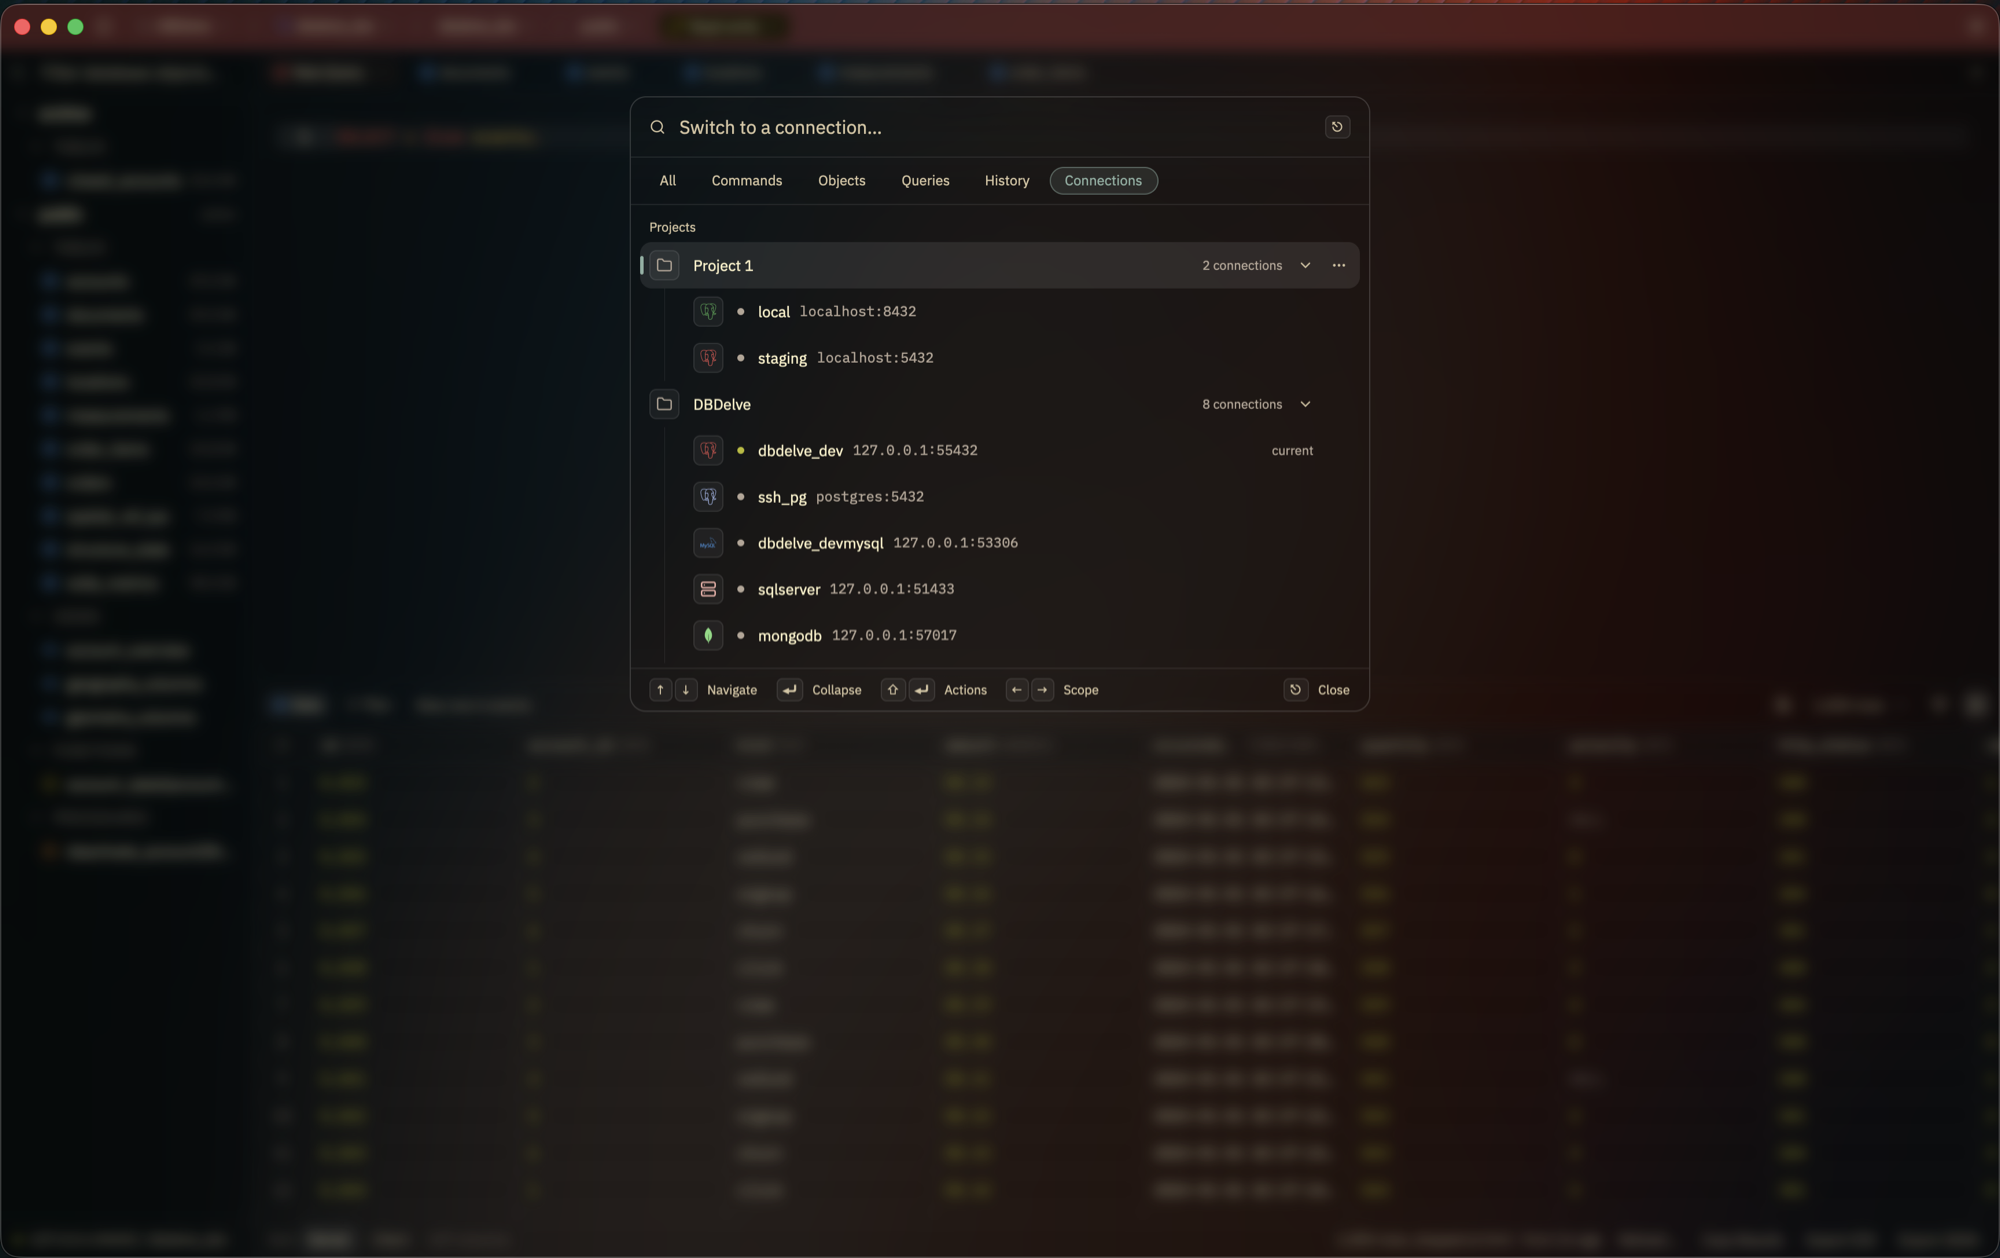Select the Connections tab
The width and height of the screenshot is (2000, 1258).
(x=1103, y=180)
